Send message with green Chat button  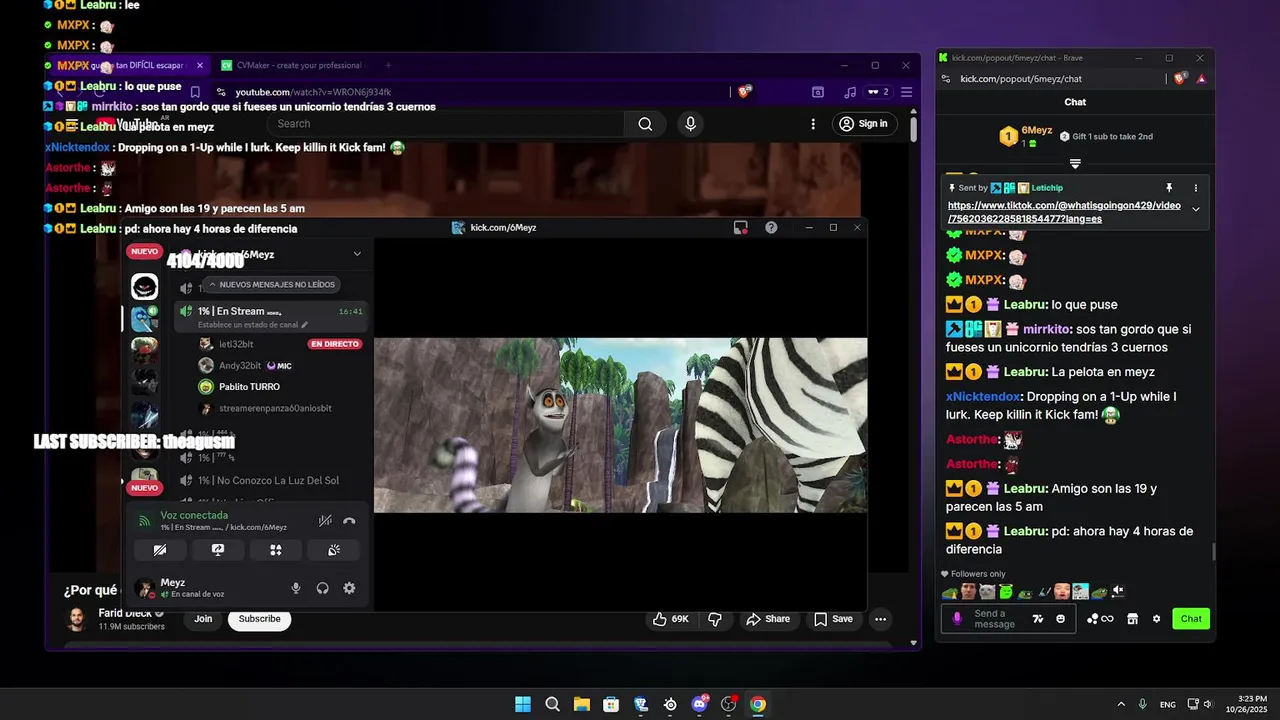tap(1191, 619)
